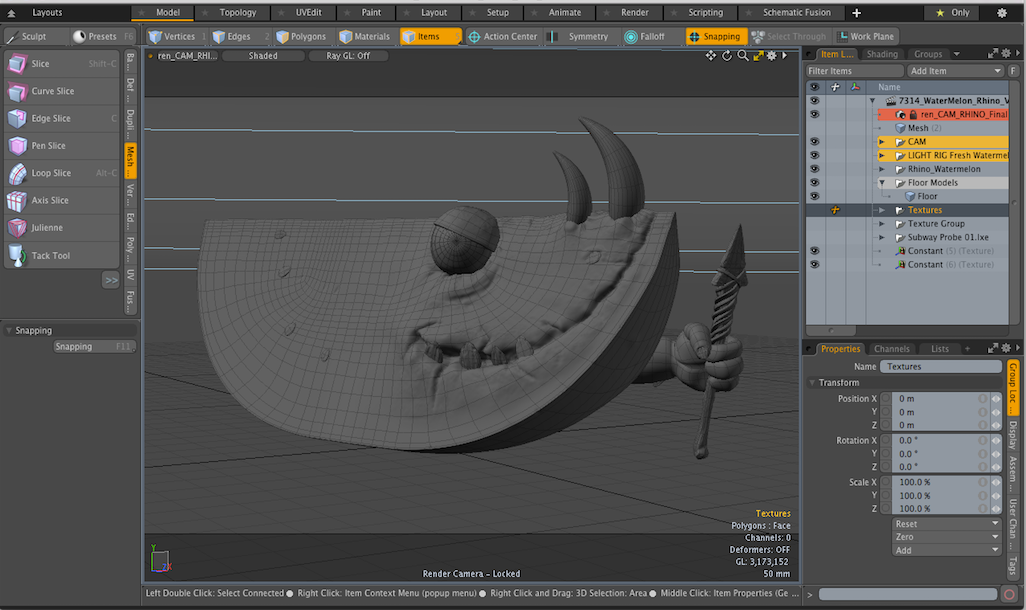Screen dimensions: 1026x610
Task: Switch to Materials selection mode
Action: [366, 37]
